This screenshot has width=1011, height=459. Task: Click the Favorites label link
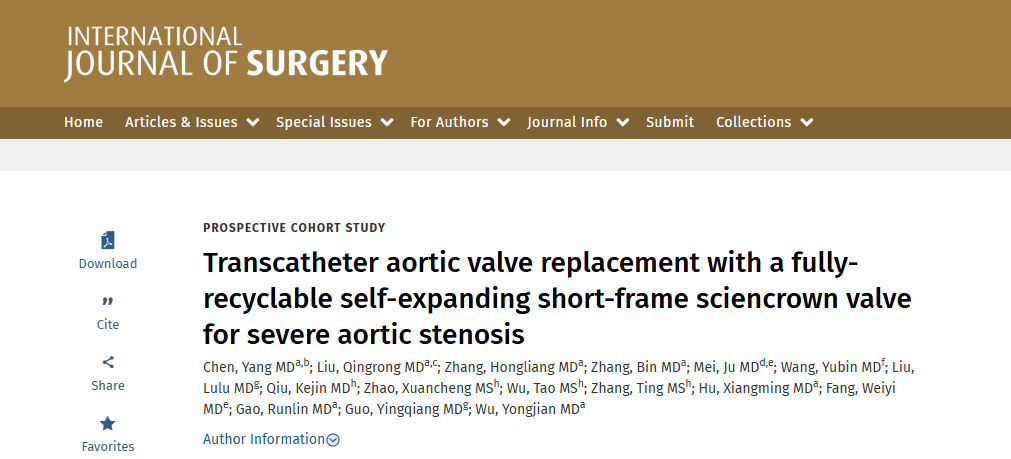[x=108, y=447]
